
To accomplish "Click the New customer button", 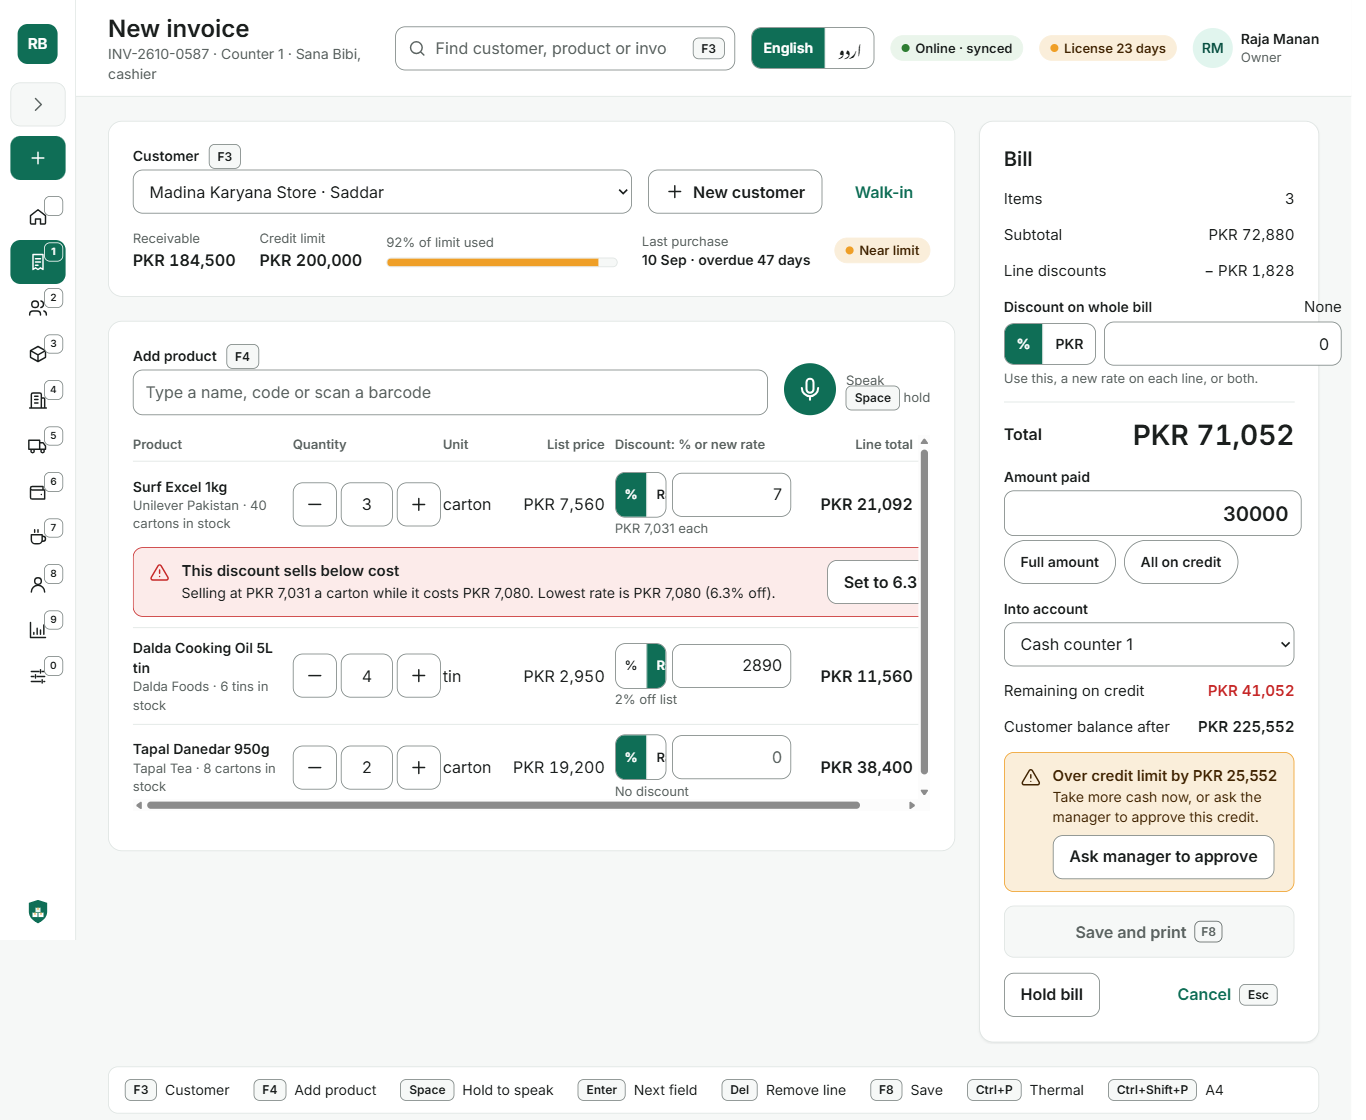I will tap(735, 192).
